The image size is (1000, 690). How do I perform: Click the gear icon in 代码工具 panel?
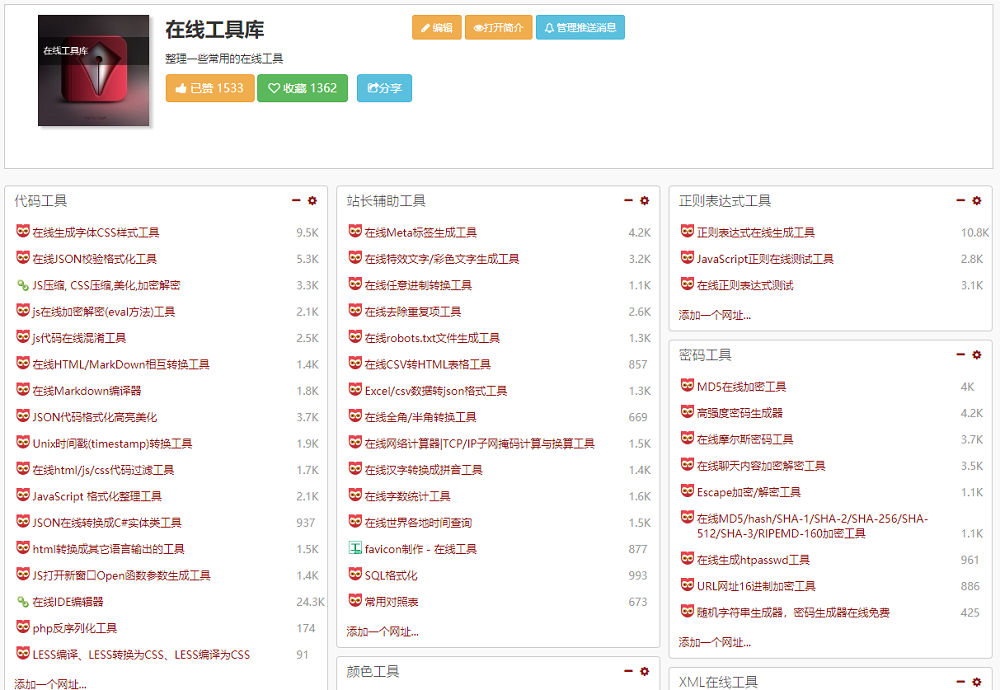click(312, 201)
